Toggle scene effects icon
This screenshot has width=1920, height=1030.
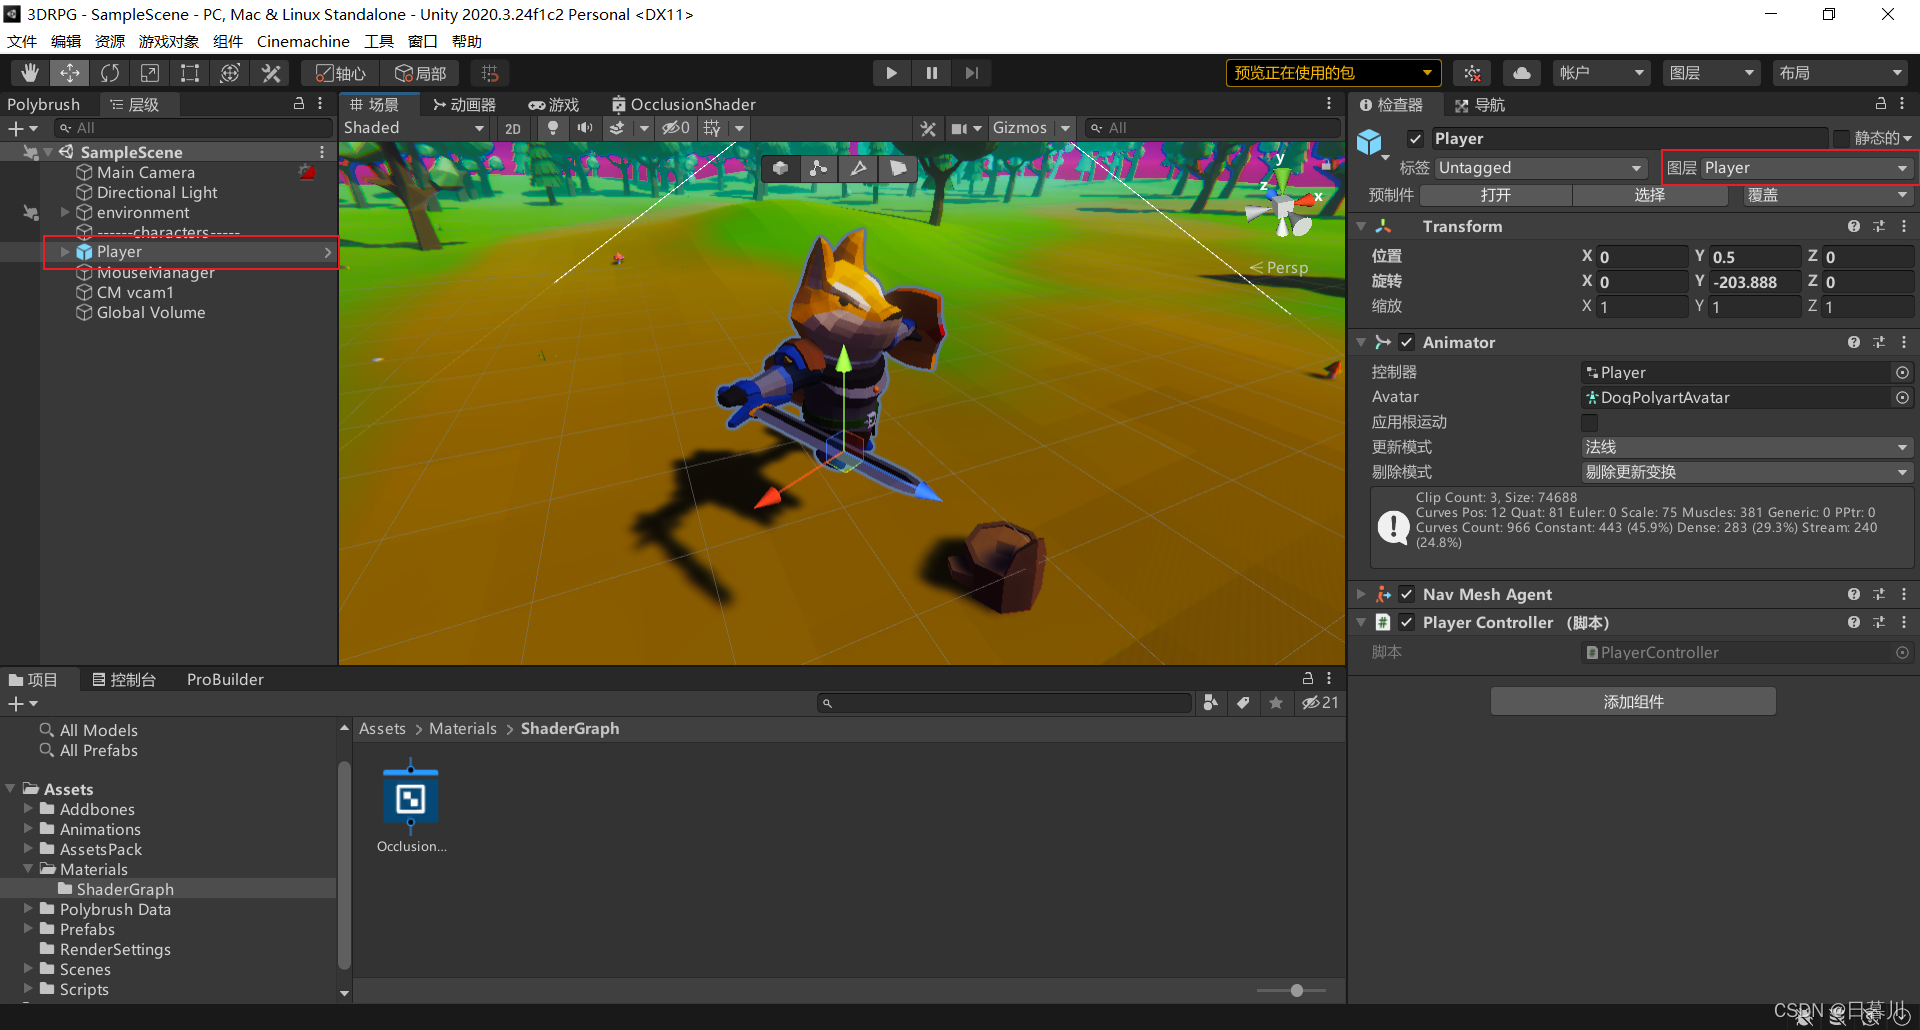617,128
